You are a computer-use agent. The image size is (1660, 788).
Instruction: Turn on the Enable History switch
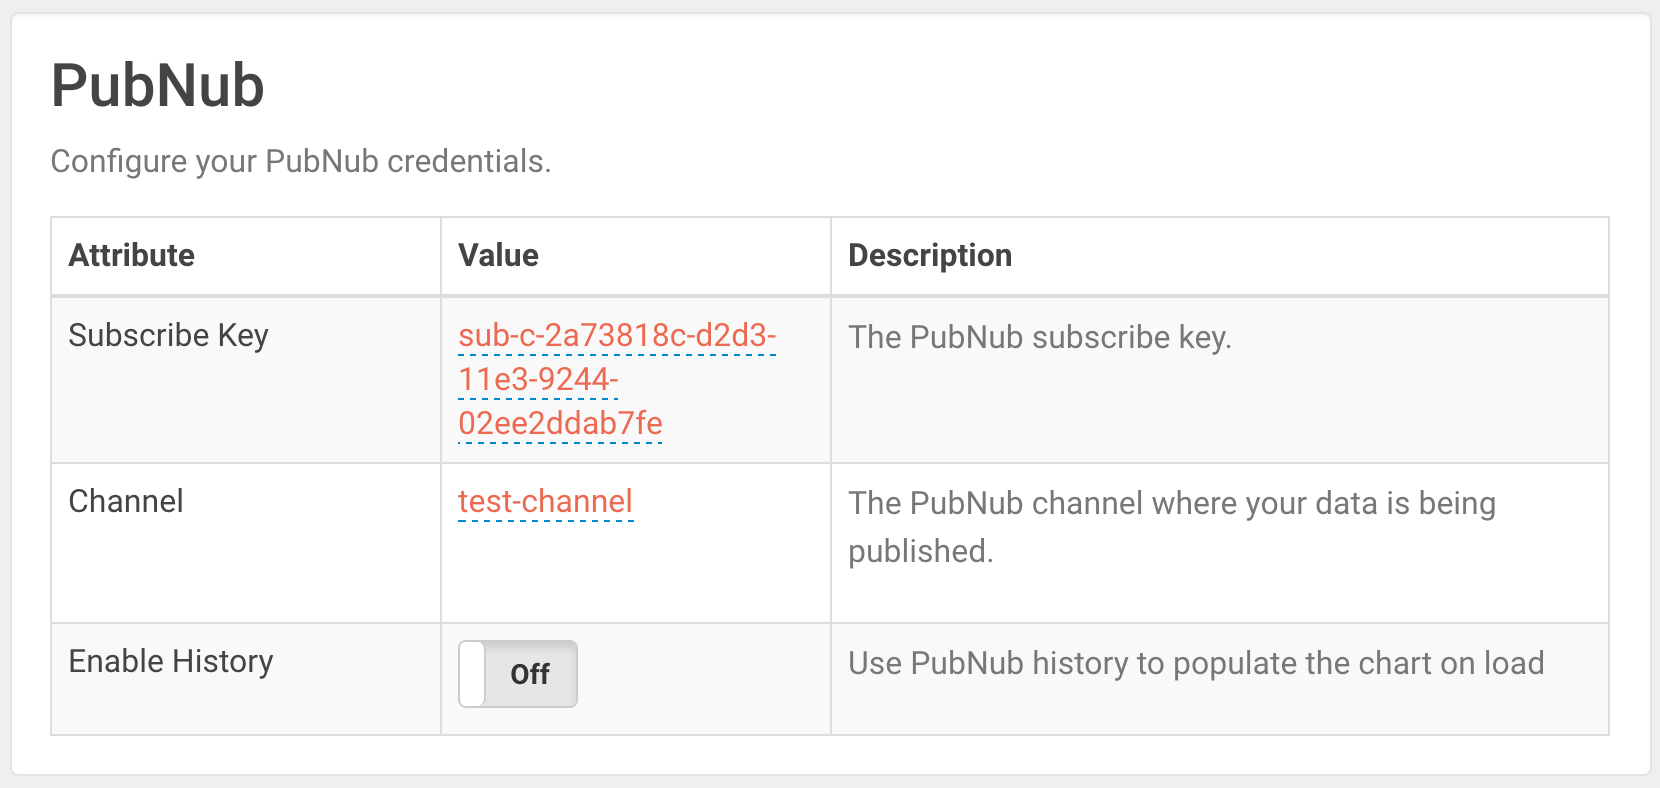[x=518, y=674]
